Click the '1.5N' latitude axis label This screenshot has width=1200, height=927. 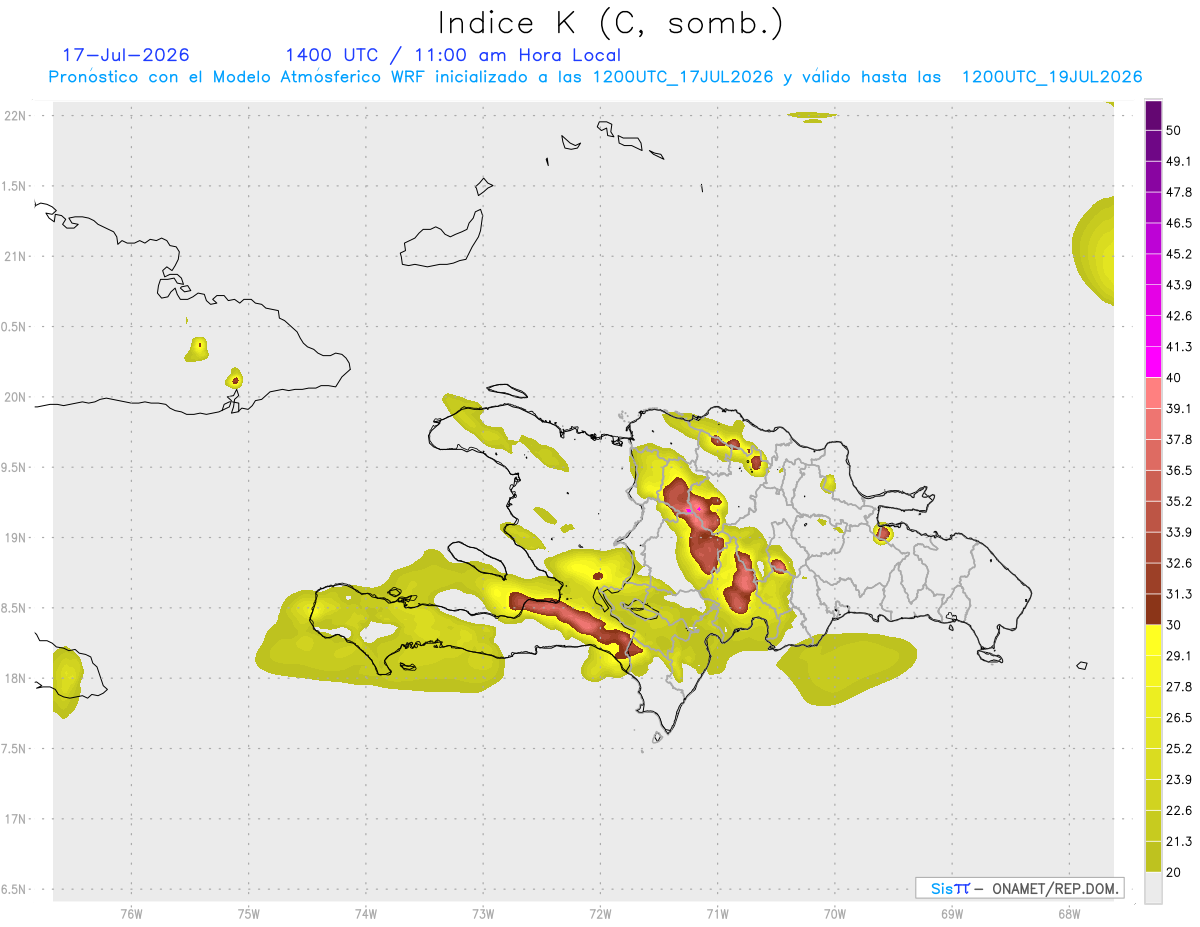pos(15,186)
